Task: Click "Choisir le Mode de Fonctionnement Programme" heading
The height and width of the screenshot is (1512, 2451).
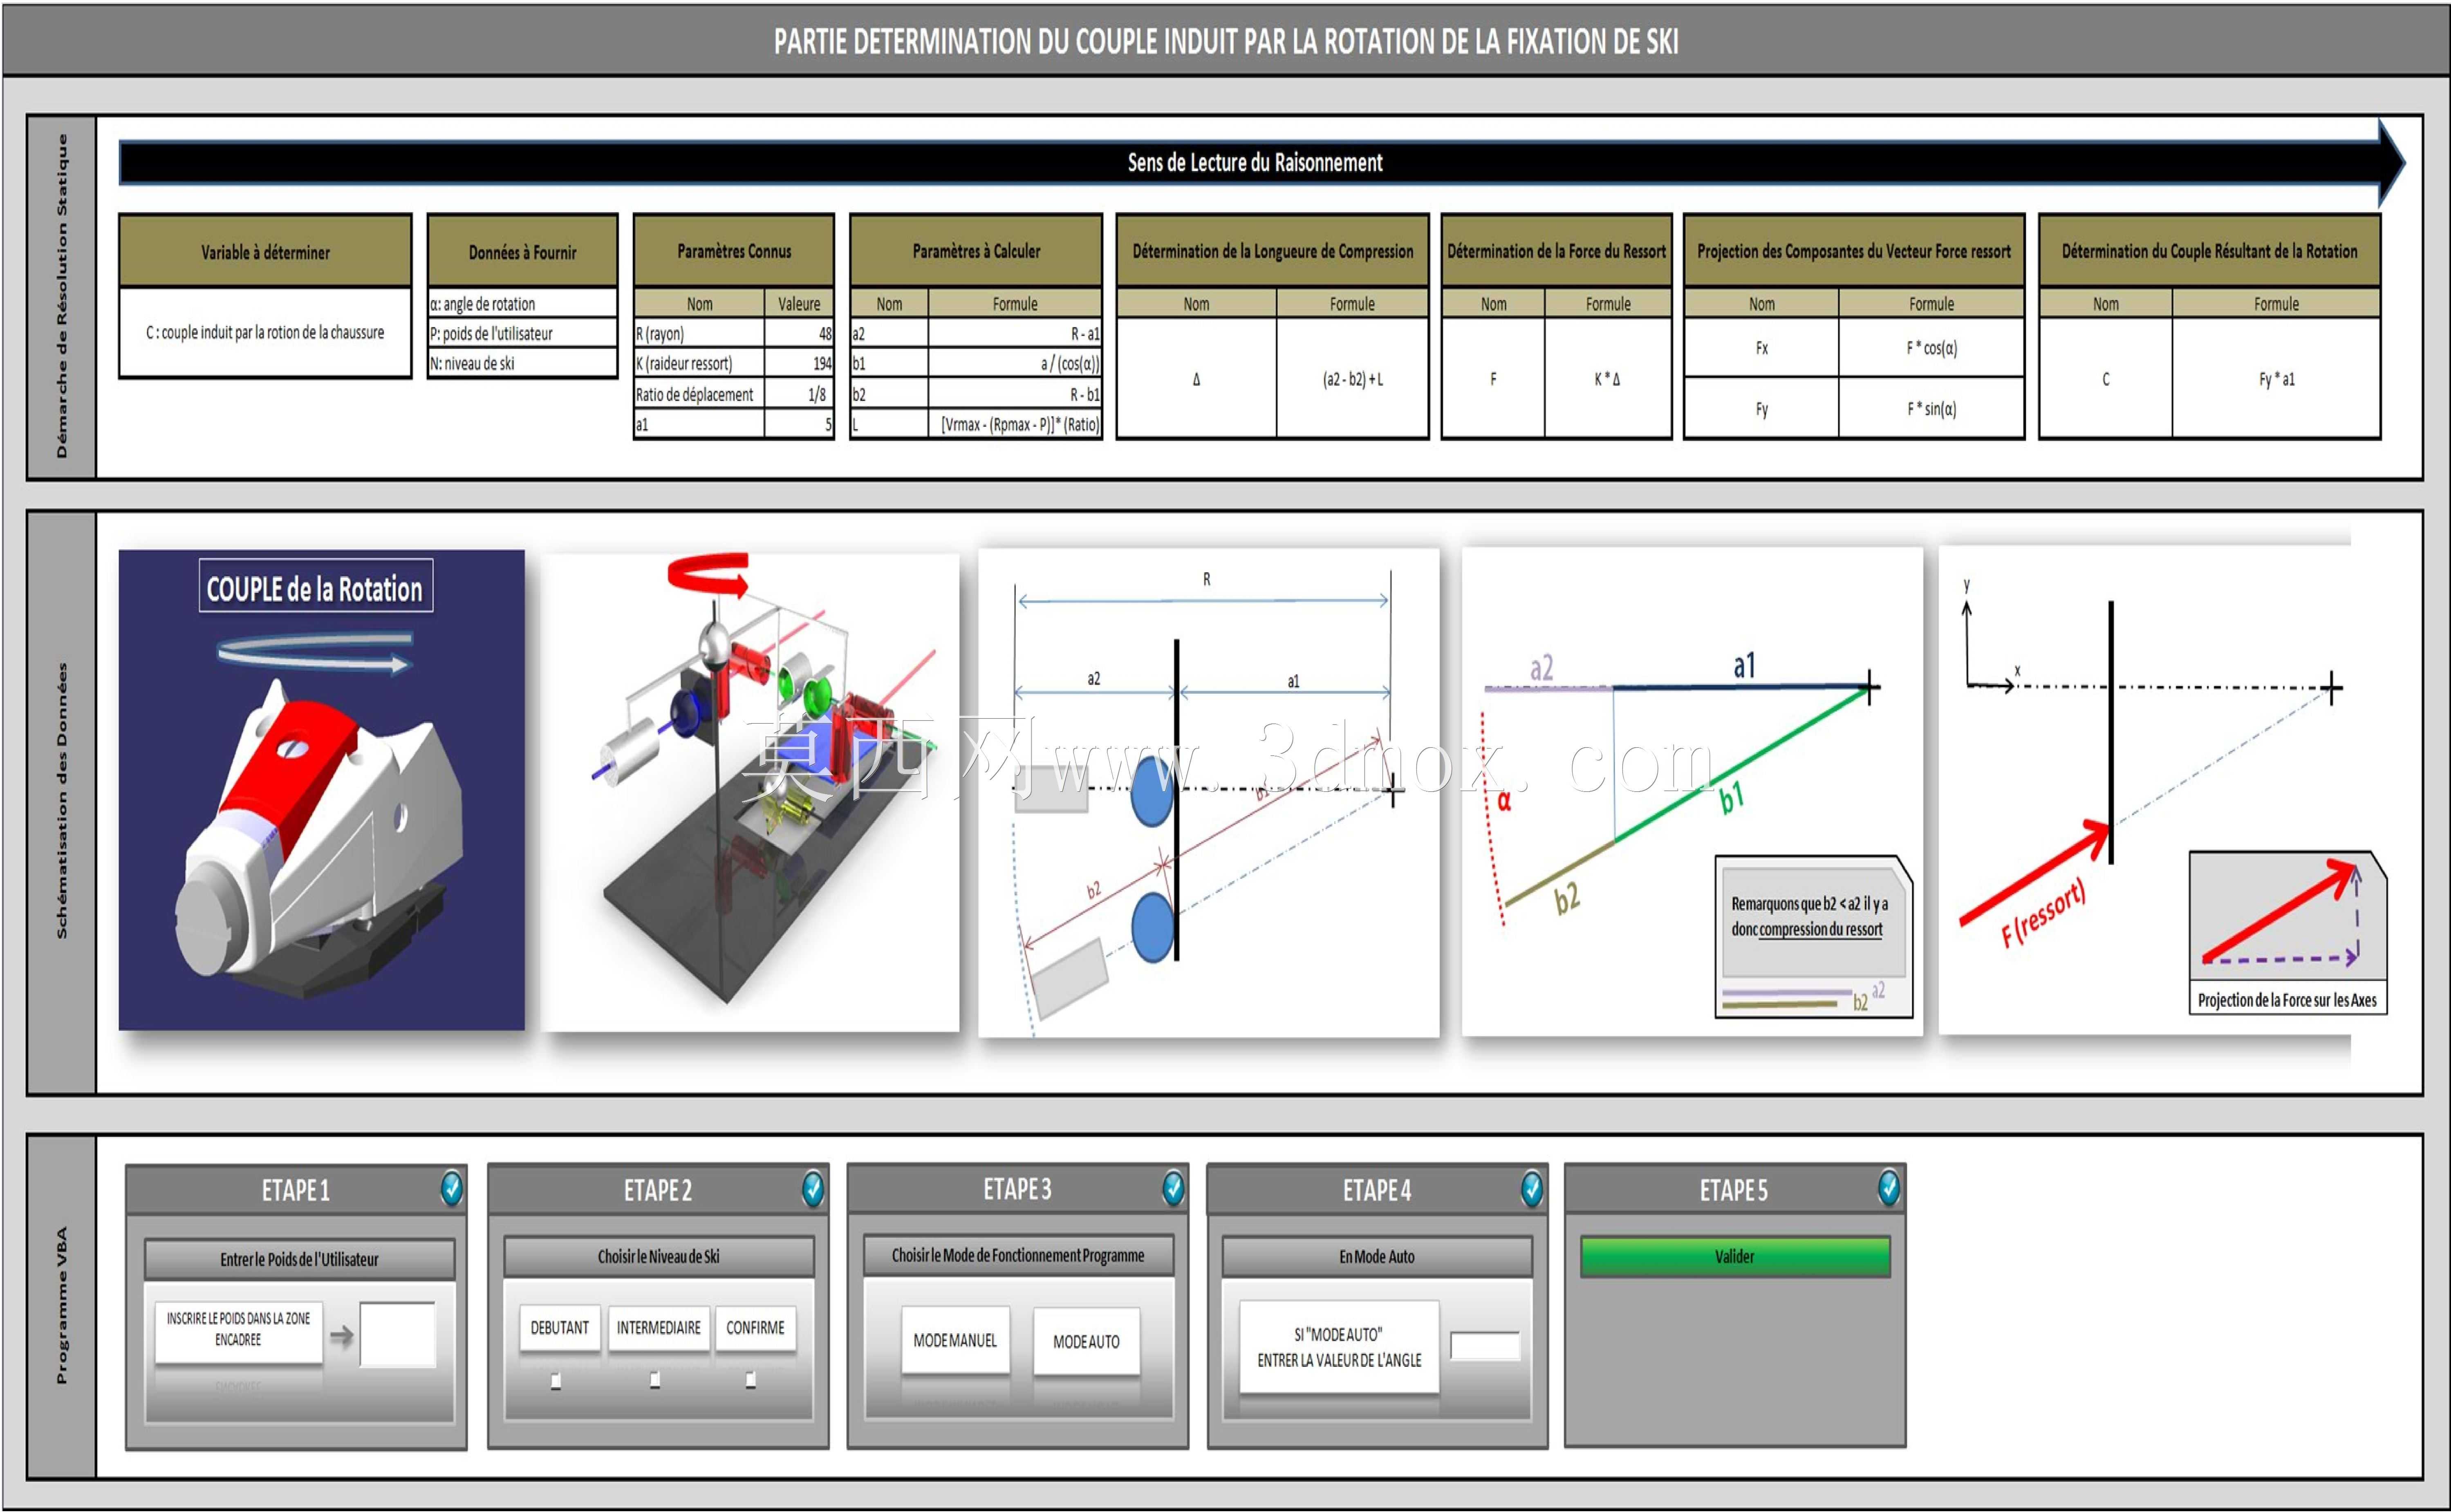Action: tap(1018, 1255)
